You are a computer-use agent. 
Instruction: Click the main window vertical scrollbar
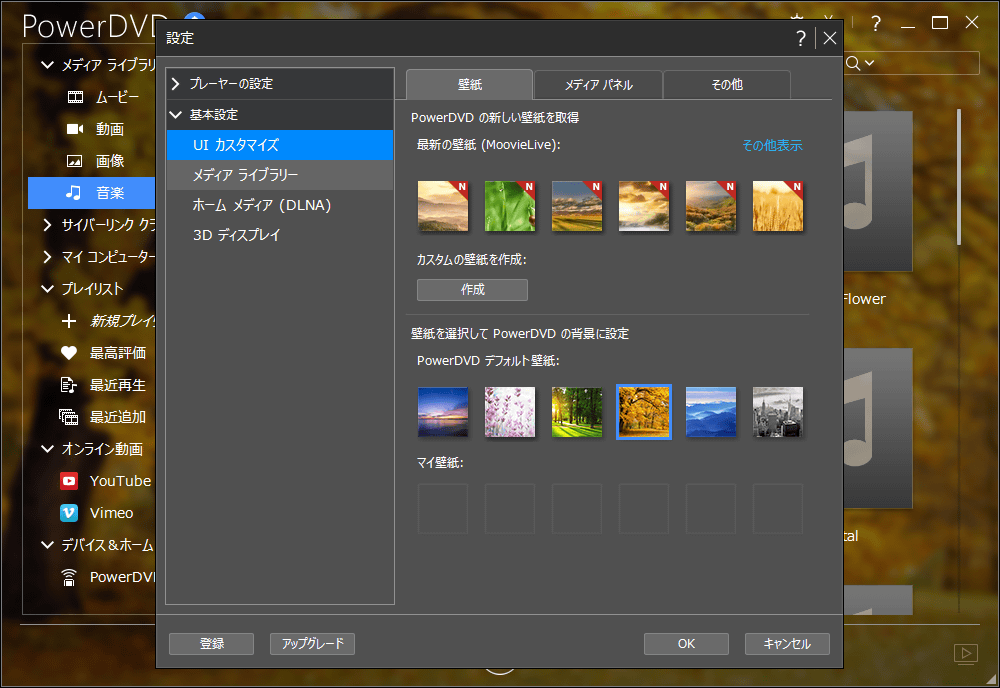pyautogui.click(x=959, y=177)
